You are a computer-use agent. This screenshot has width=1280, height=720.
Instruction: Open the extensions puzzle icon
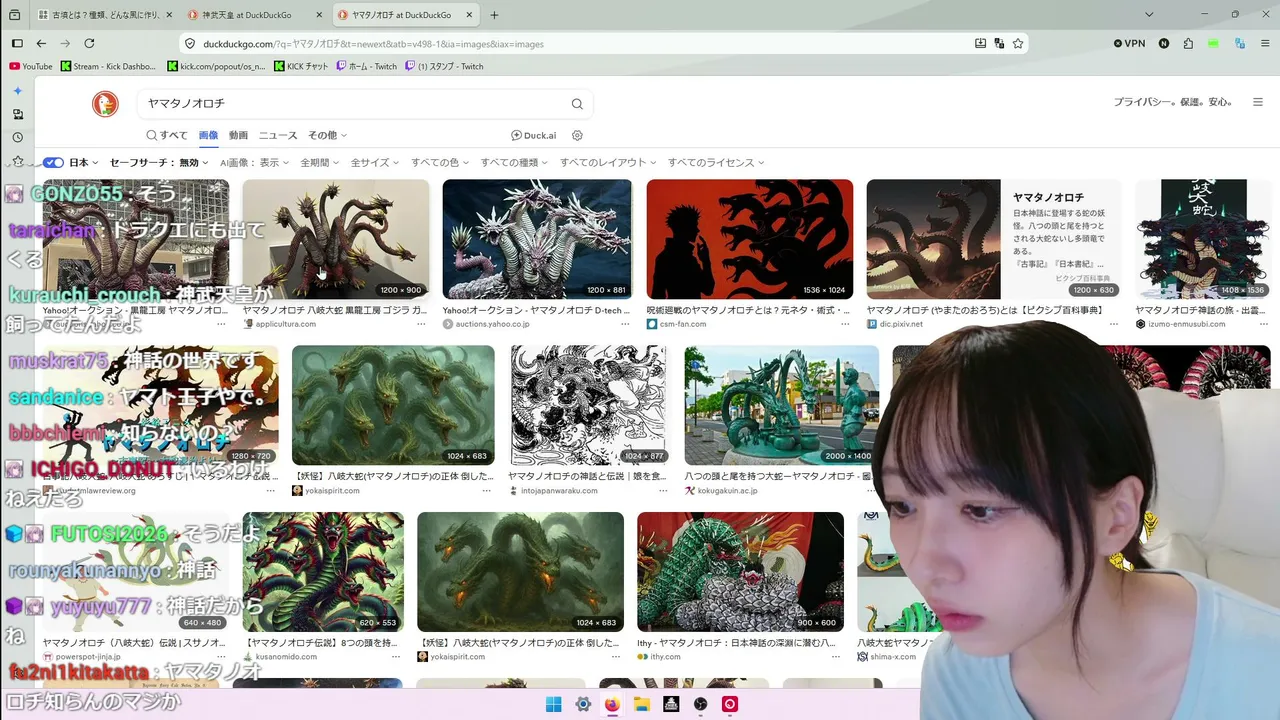[1188, 43]
